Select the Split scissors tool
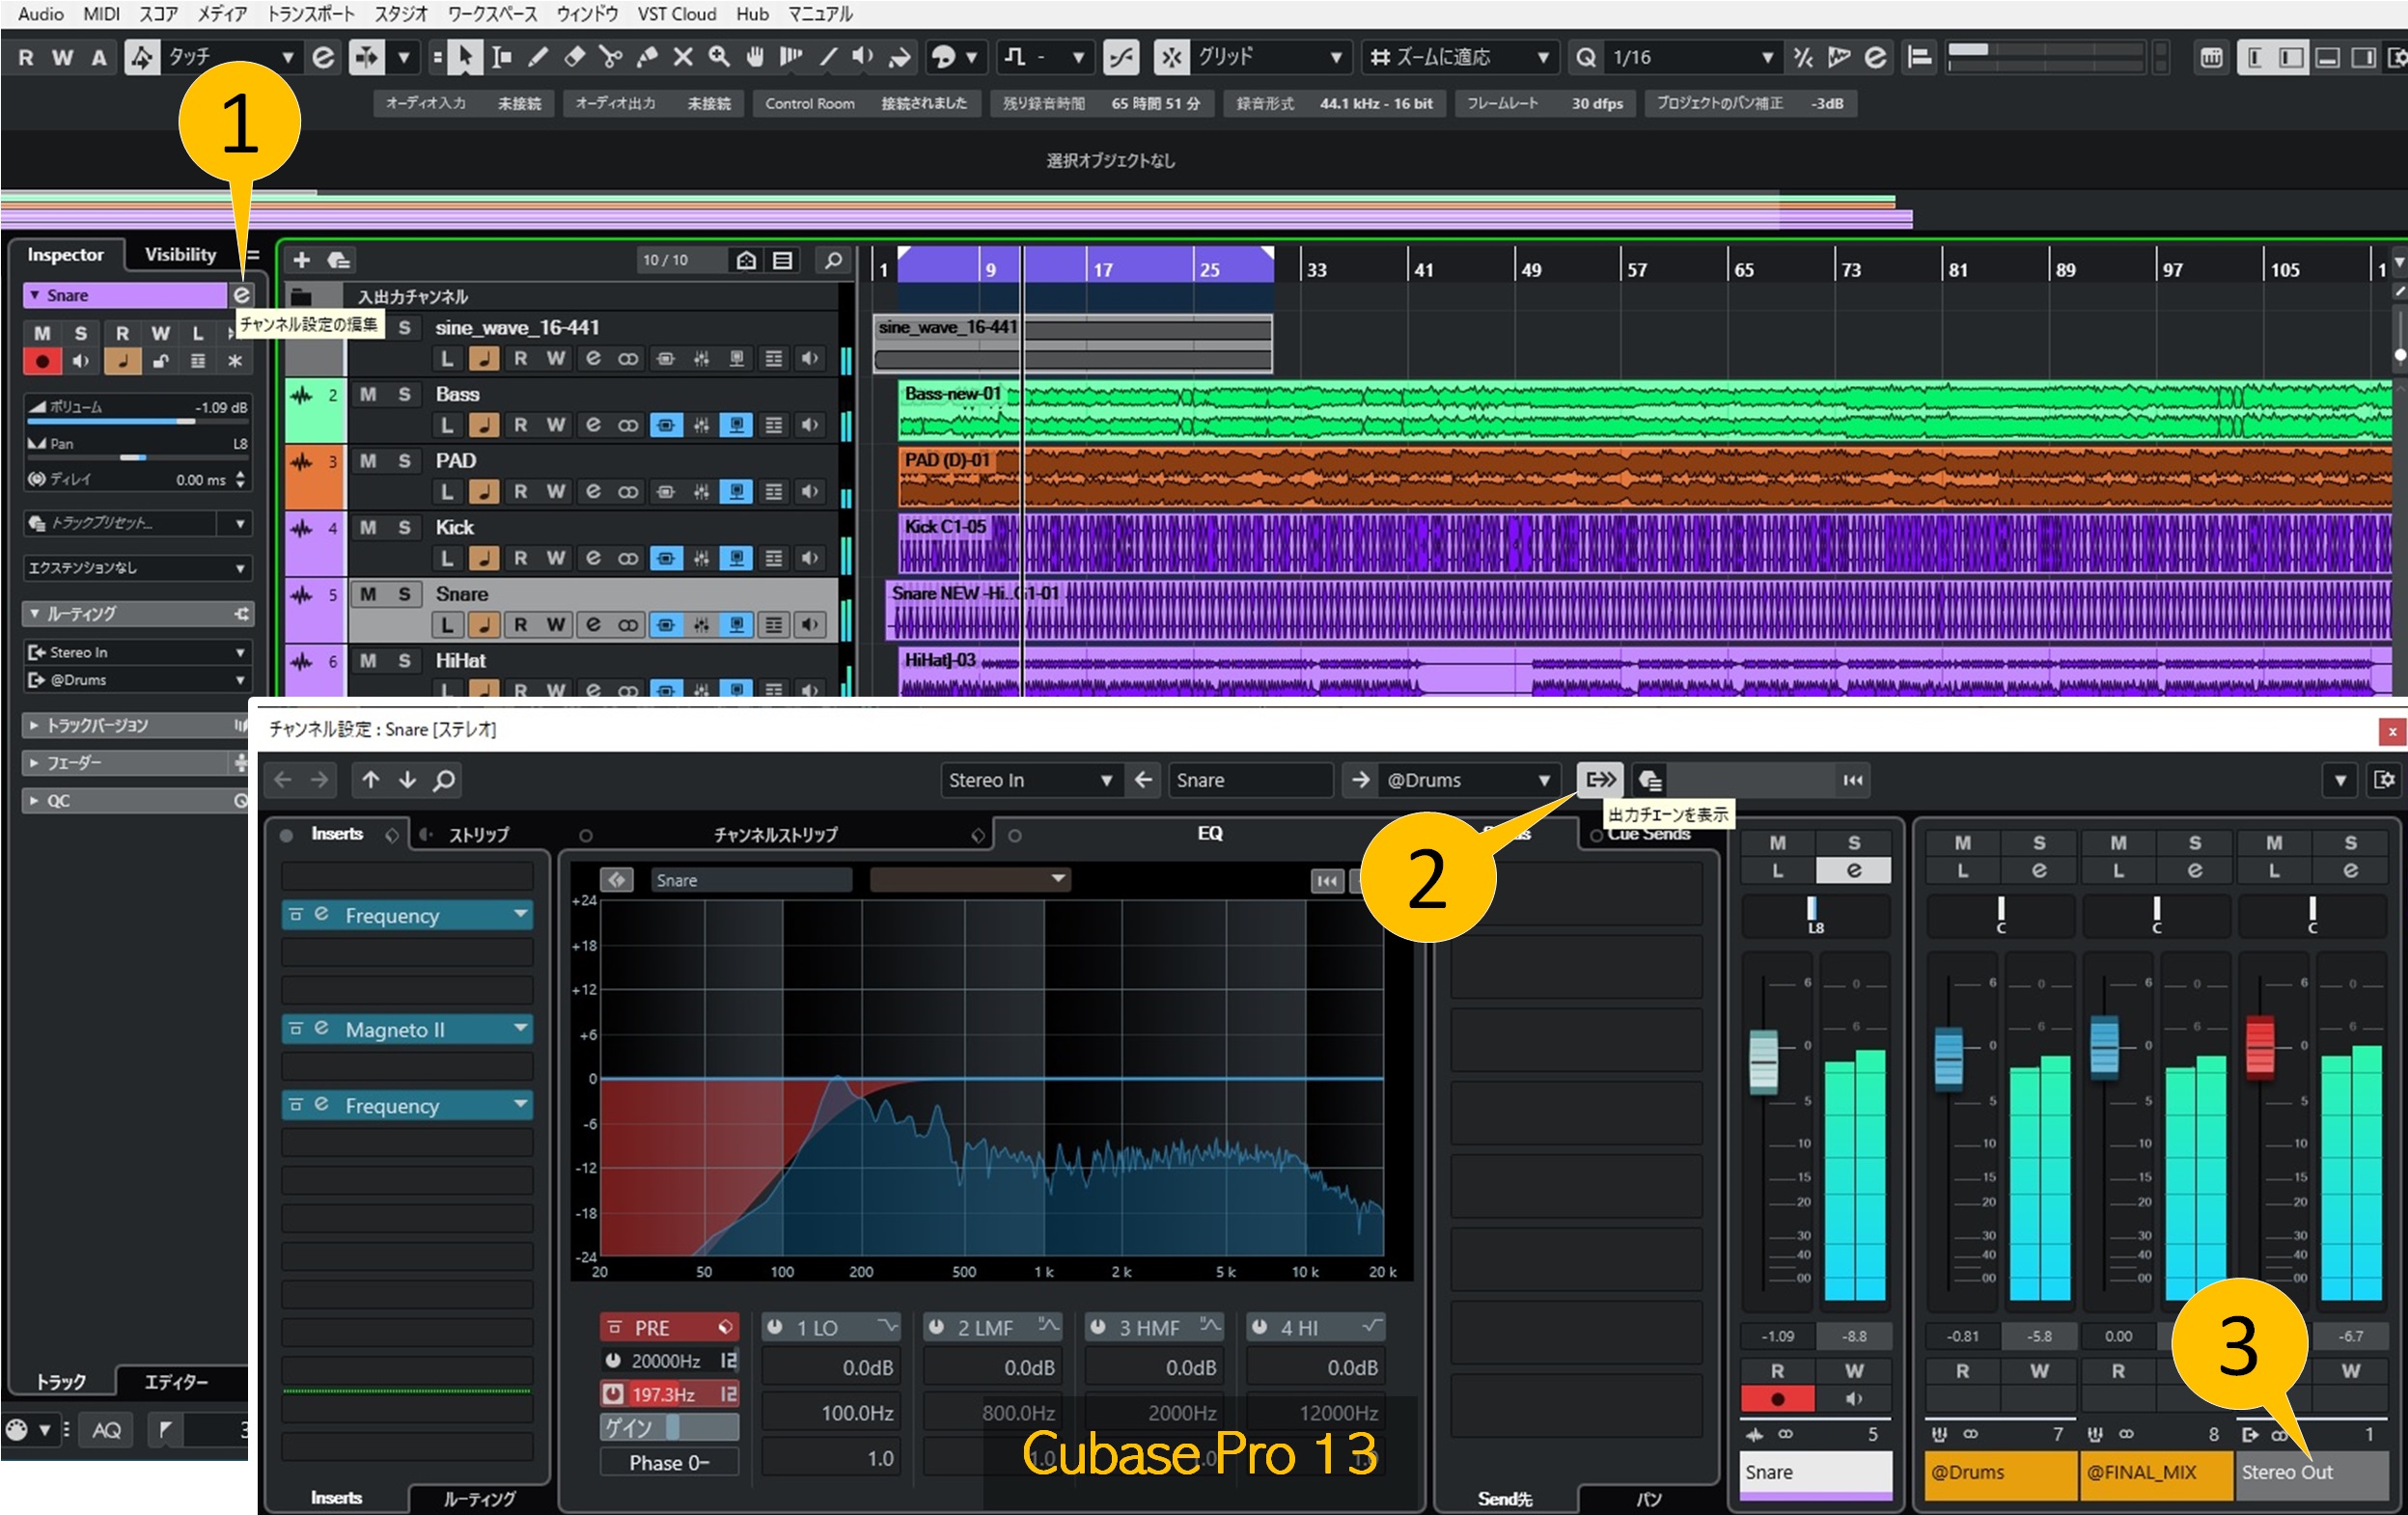Screen dimensions: 2408x1515 click(x=610, y=57)
